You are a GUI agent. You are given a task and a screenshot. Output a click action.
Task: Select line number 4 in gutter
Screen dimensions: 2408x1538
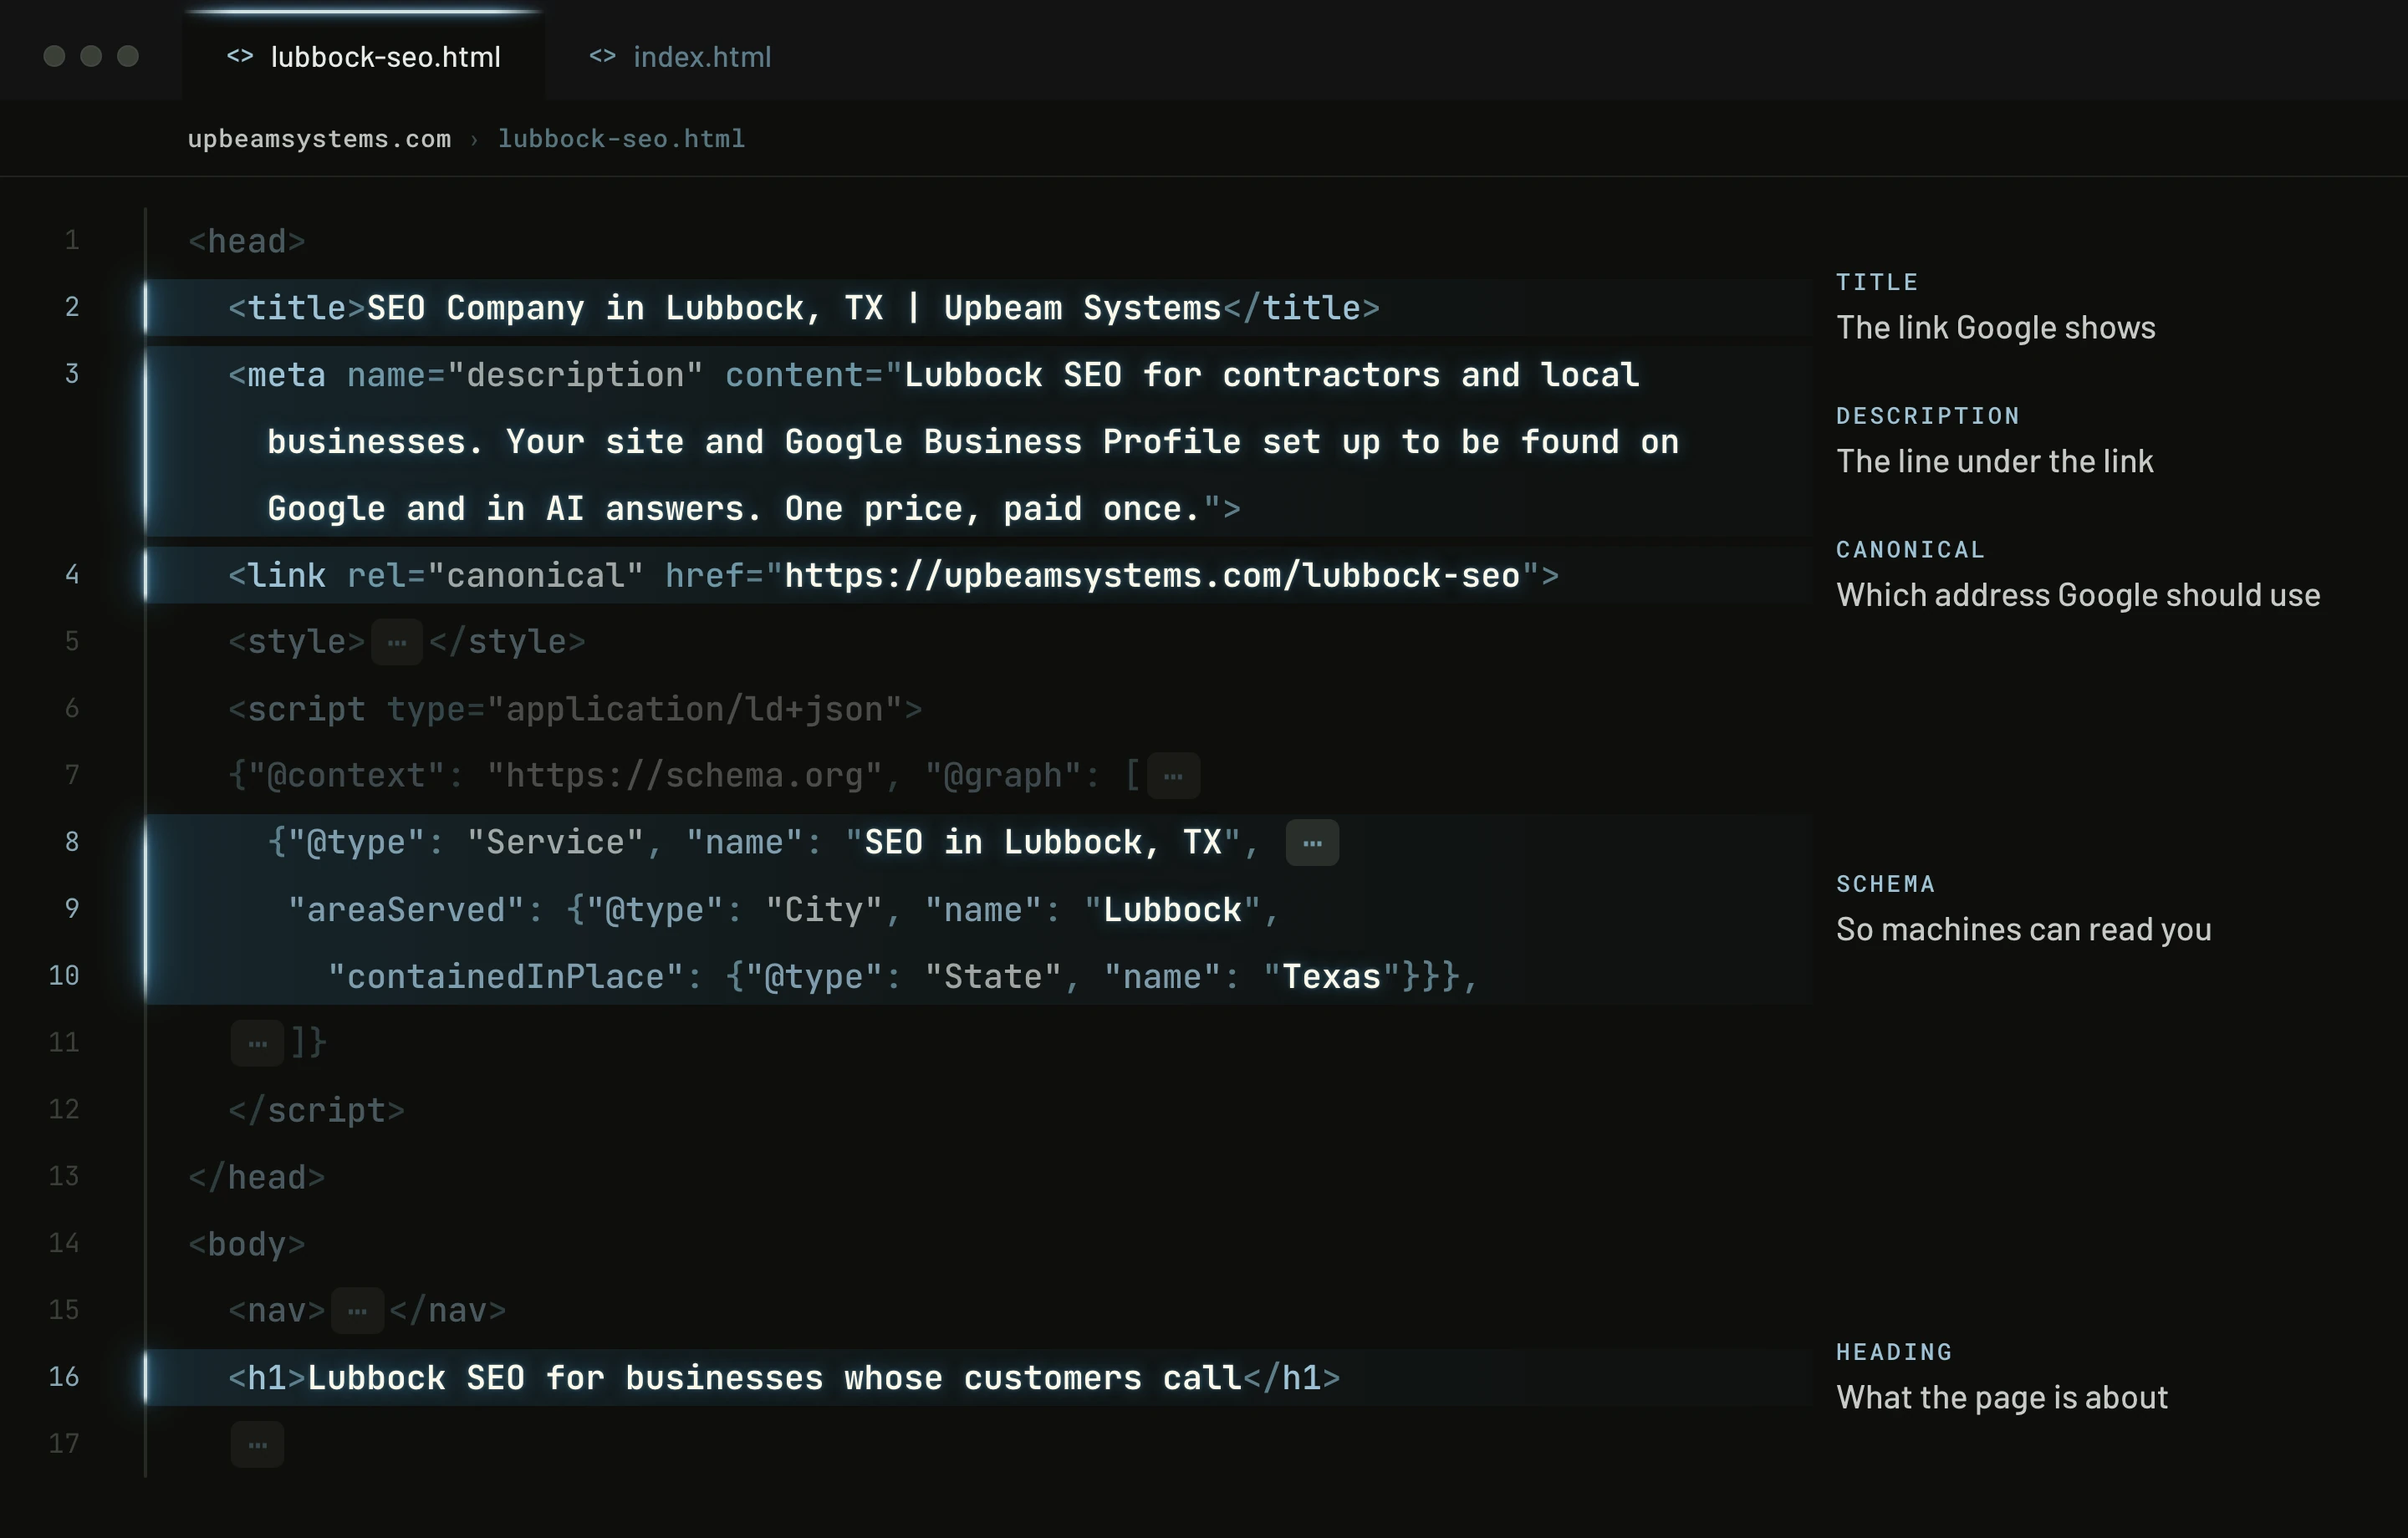pos(72,575)
